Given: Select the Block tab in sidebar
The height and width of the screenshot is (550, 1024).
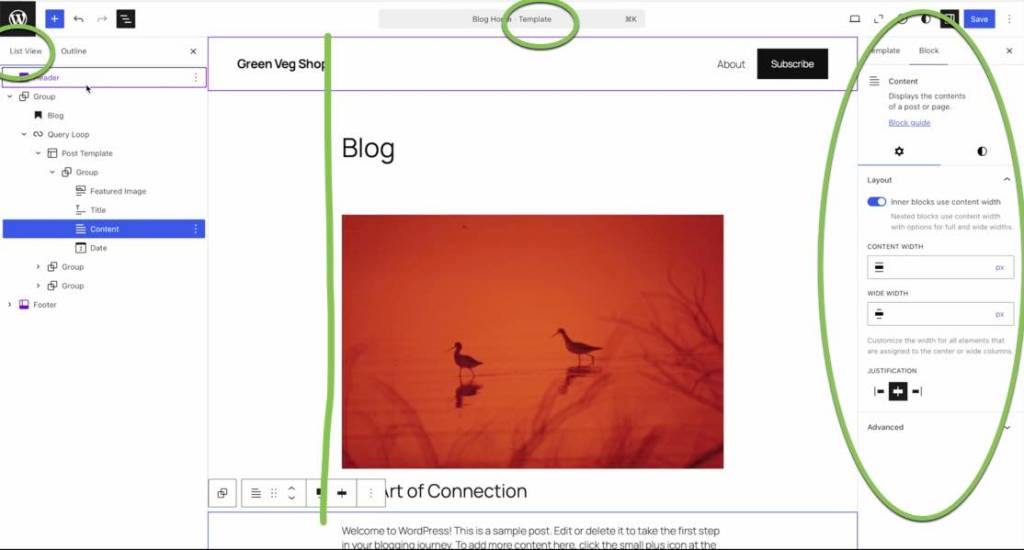Looking at the screenshot, I should [928, 50].
